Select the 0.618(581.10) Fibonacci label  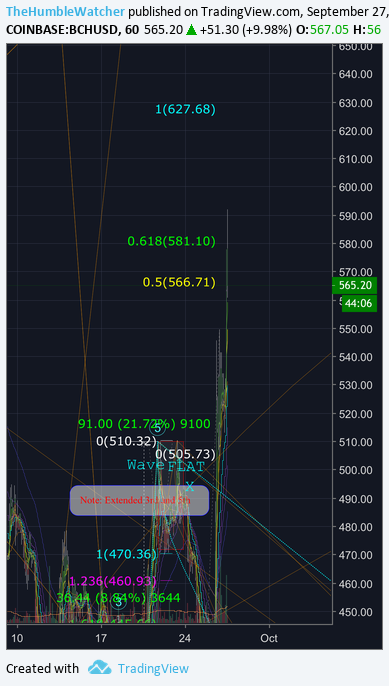[x=172, y=241]
